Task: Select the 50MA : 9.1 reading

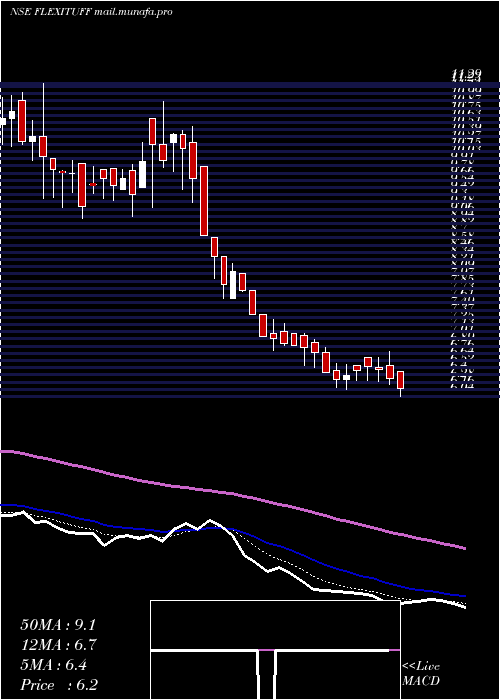Action: (x=58, y=625)
